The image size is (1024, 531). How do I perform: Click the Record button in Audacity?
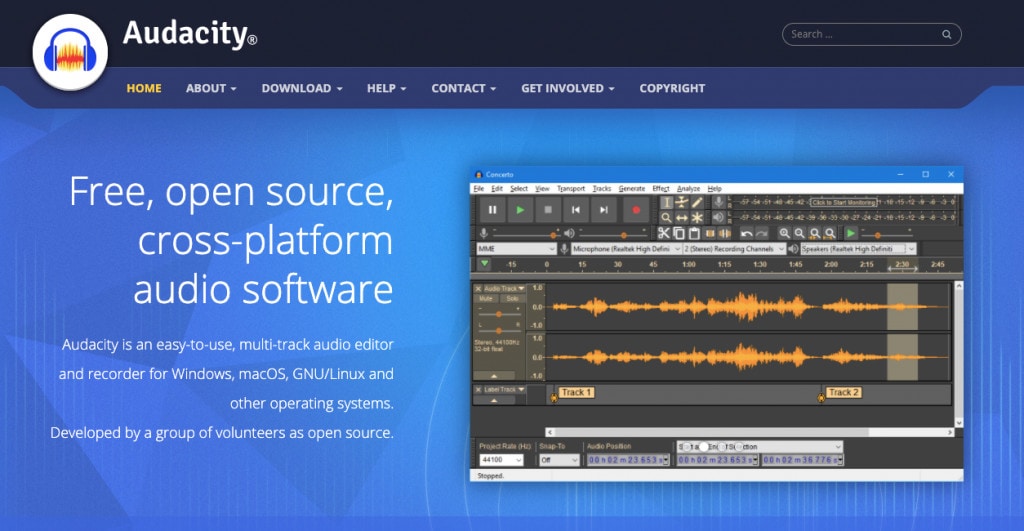[x=635, y=210]
